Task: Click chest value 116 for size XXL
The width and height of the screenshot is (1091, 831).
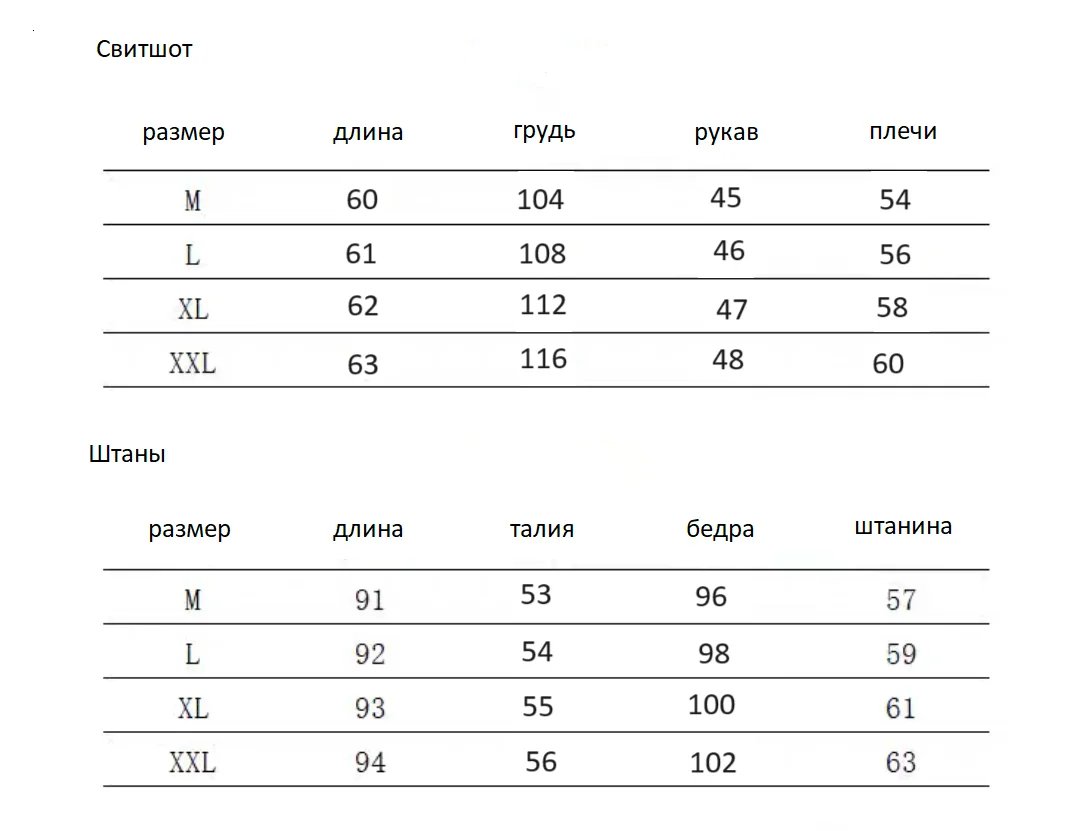Action: [x=543, y=359]
